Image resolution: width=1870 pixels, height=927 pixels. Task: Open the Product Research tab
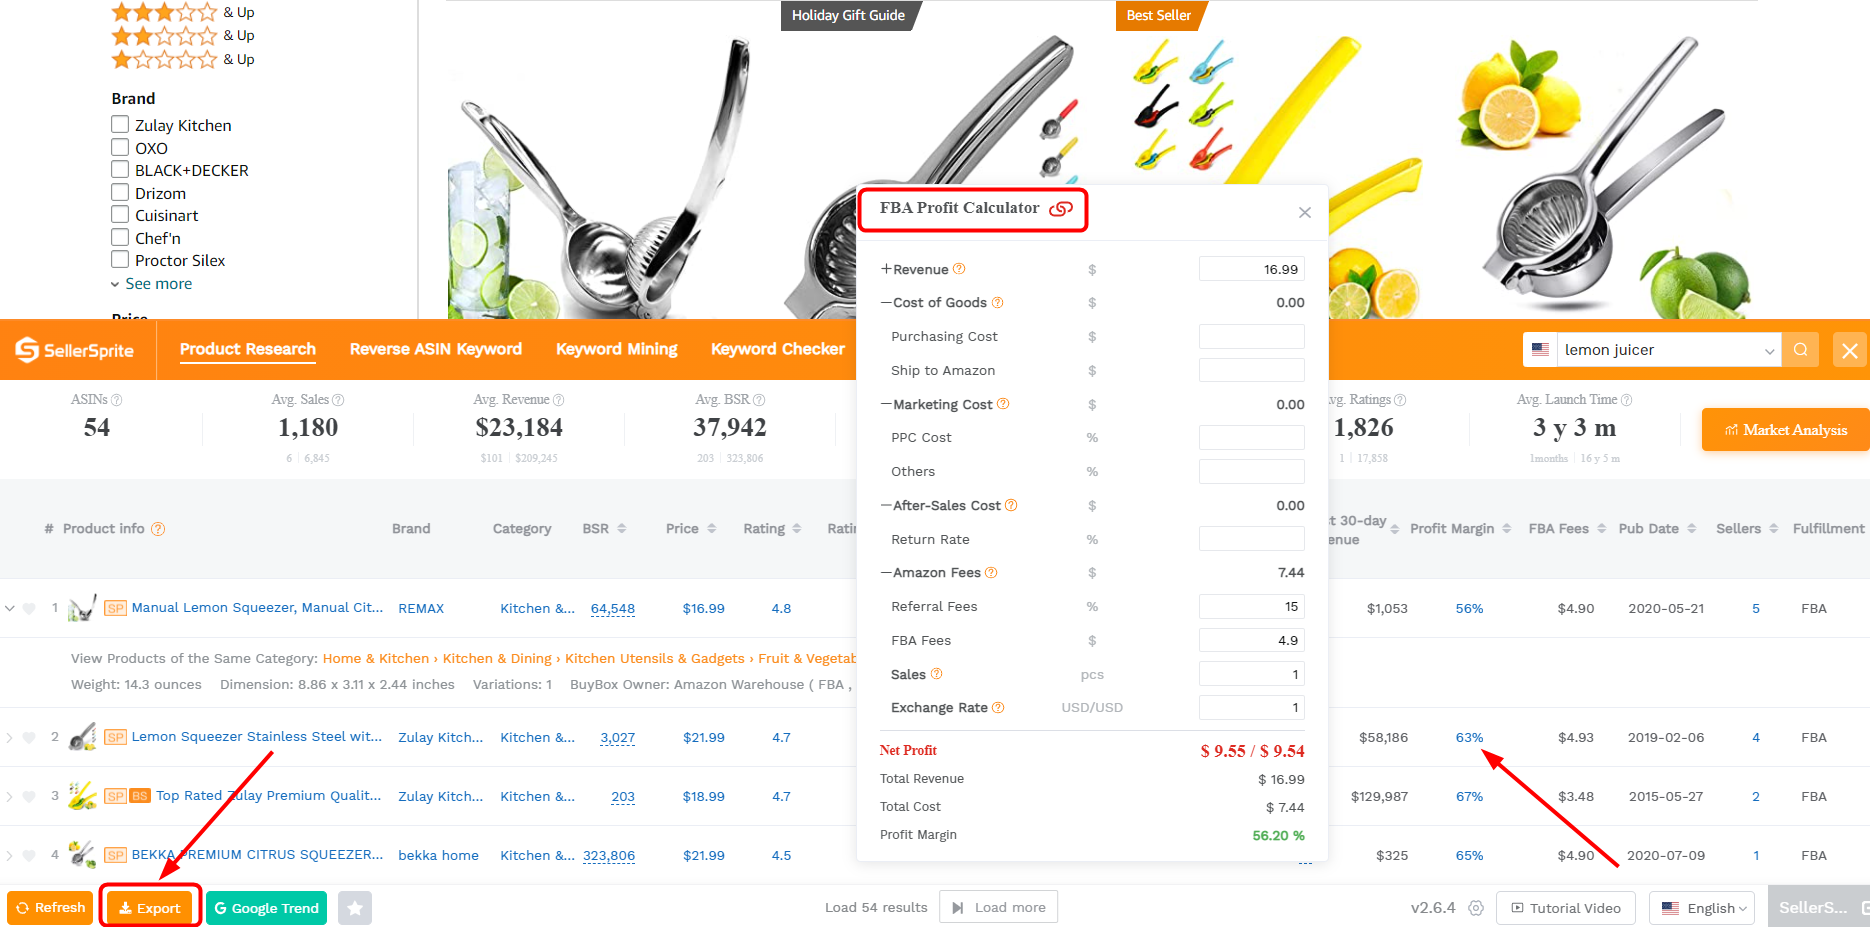click(248, 349)
